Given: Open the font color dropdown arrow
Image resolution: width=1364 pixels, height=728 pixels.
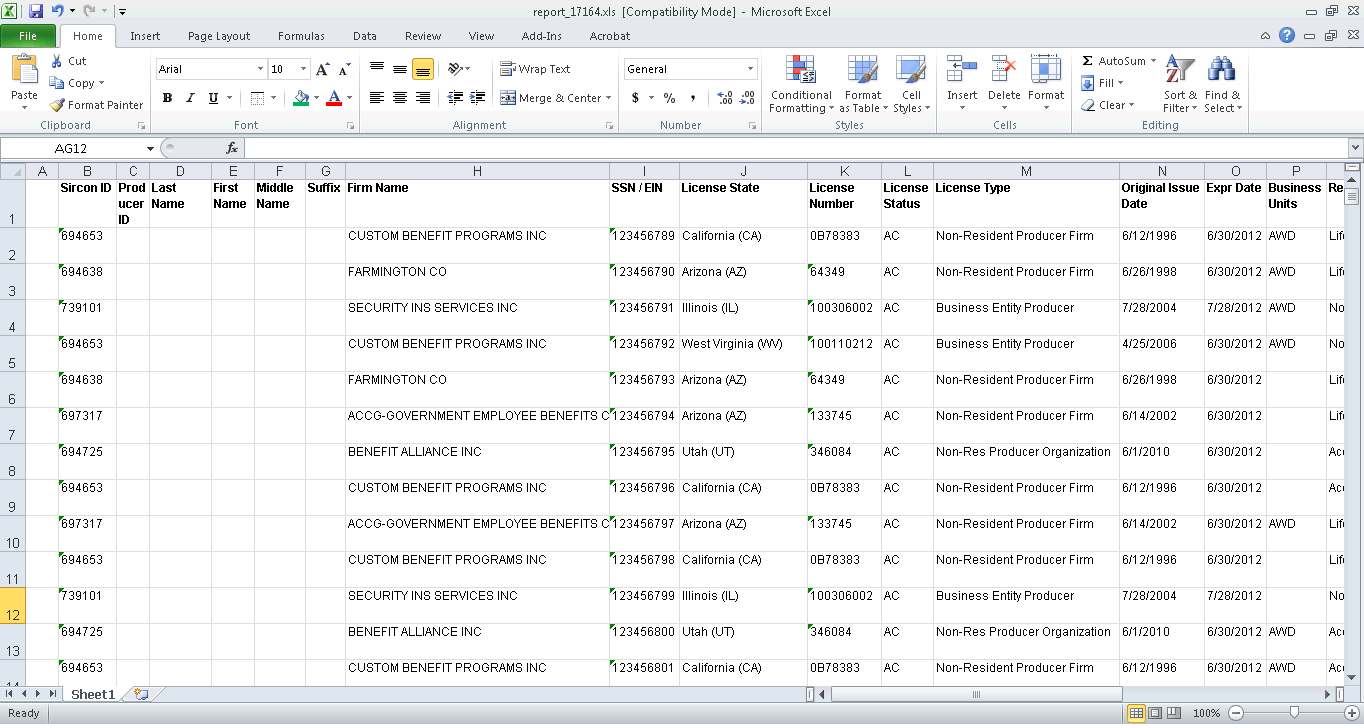Looking at the screenshot, I should click(348, 98).
